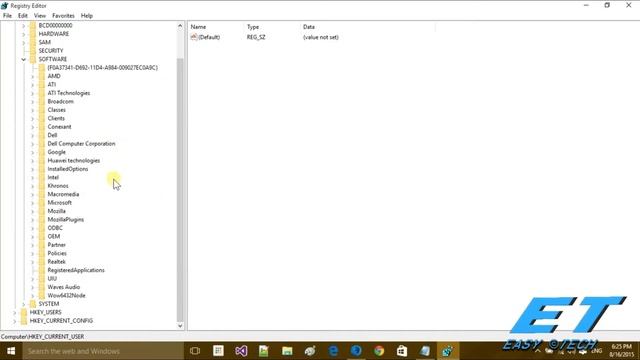The height and width of the screenshot is (360, 640).
Task: Click the Registry Editor taskbar icon
Action: pyautogui.click(x=447, y=351)
